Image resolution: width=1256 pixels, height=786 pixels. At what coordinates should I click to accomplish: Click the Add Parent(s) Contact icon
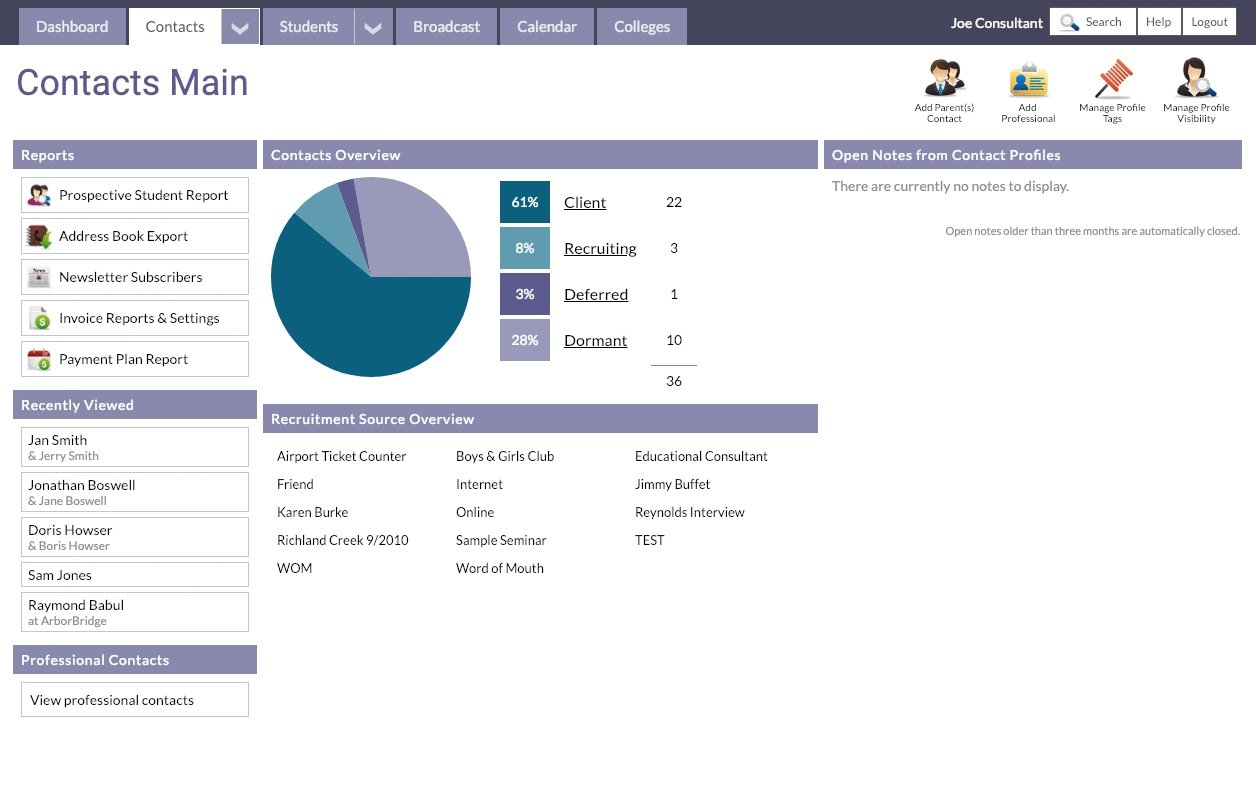[944, 78]
